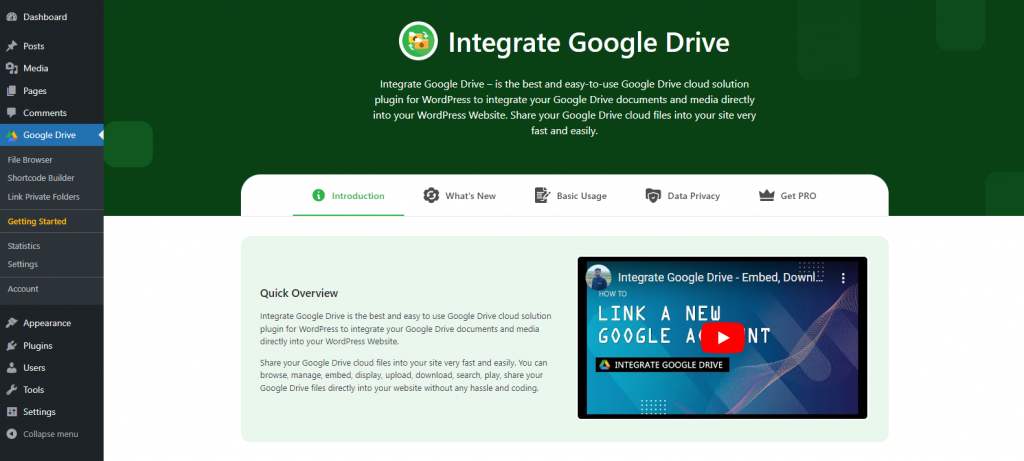
Task: Open the Data Privacy tab
Action: click(x=682, y=195)
